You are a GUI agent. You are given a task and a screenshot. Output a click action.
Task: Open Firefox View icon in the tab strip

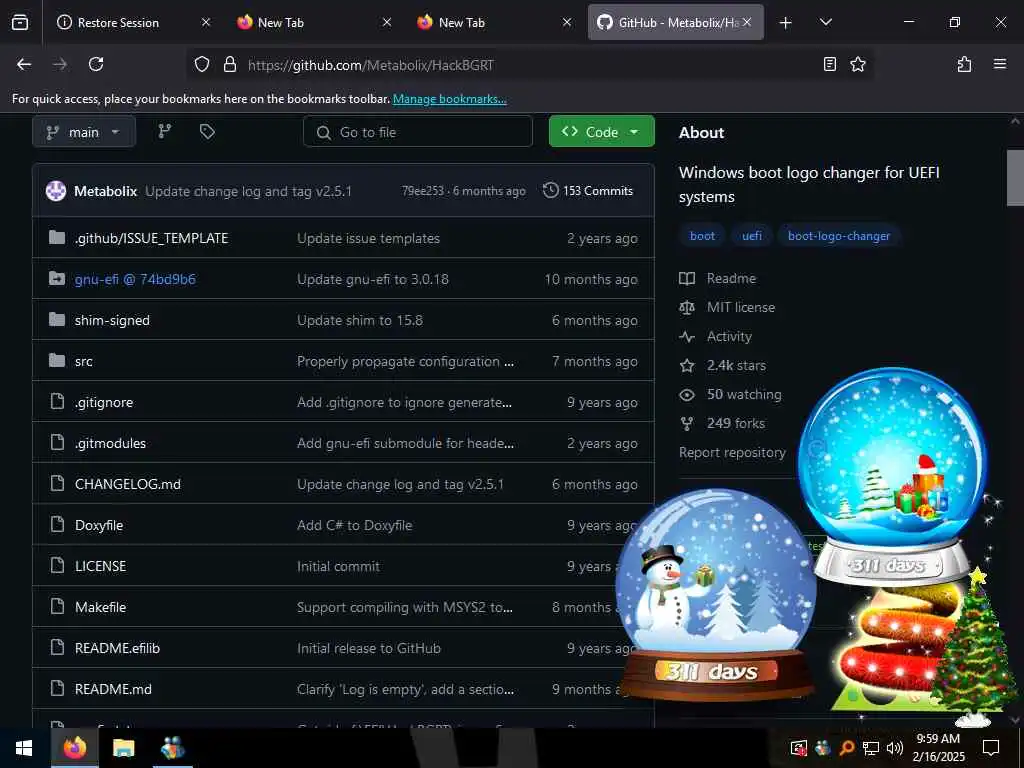click(20, 22)
